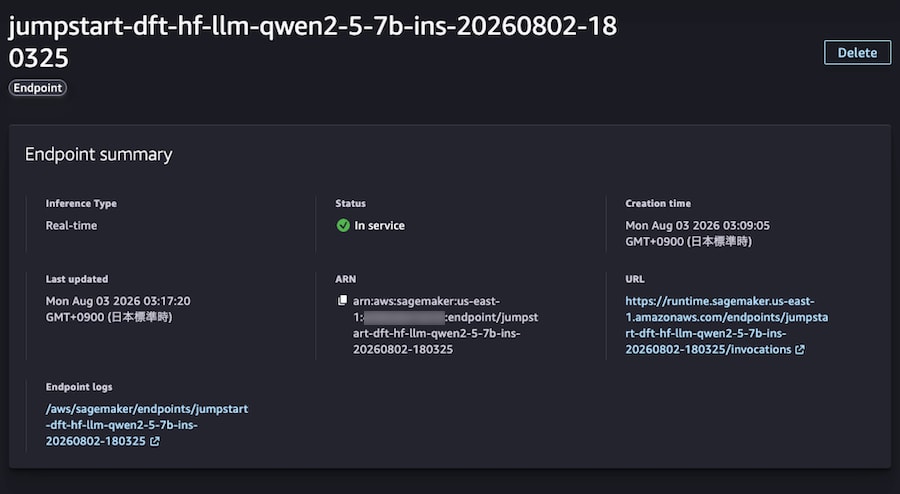Image resolution: width=900 pixels, height=494 pixels.
Task: Click the Endpoint badge under the title
Action: coord(37,88)
